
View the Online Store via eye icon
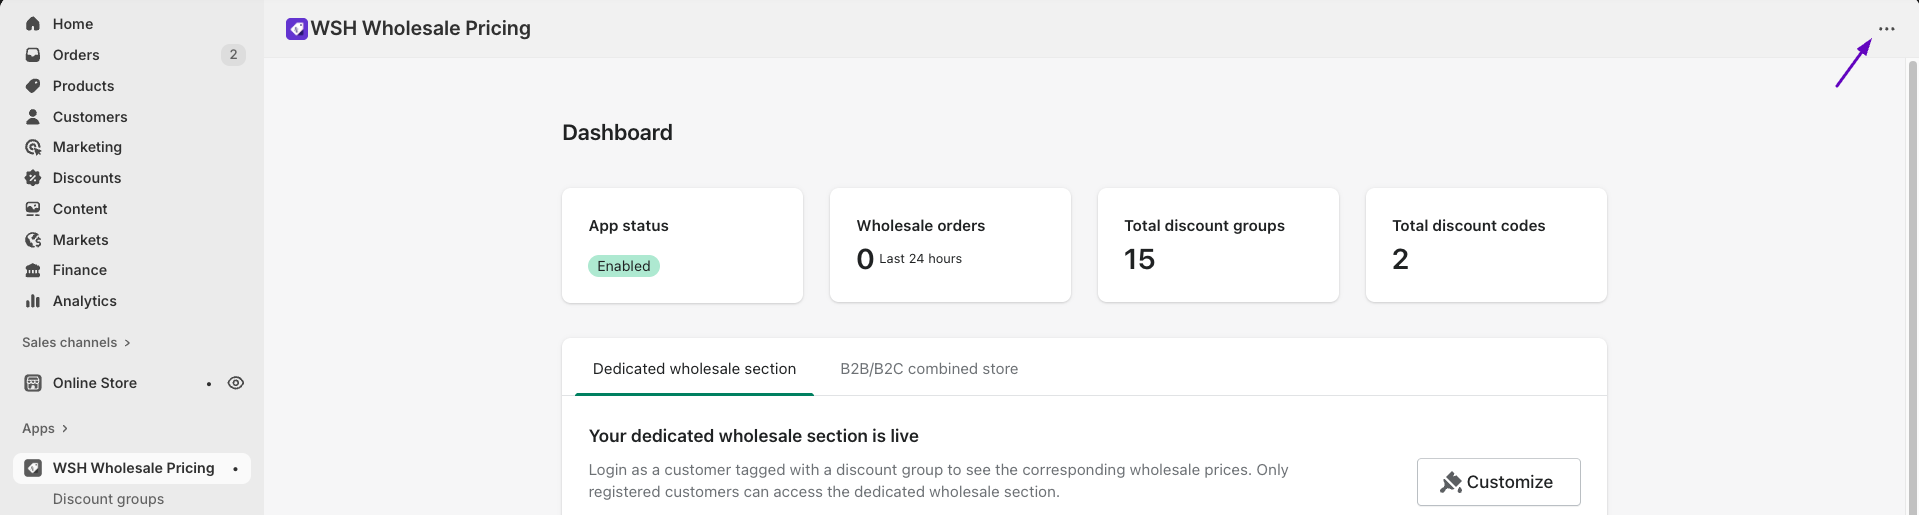point(236,383)
